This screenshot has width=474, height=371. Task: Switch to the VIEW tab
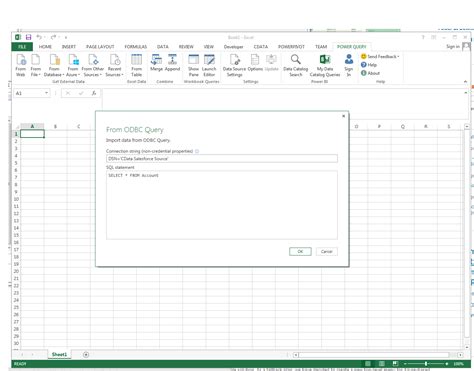coord(209,47)
